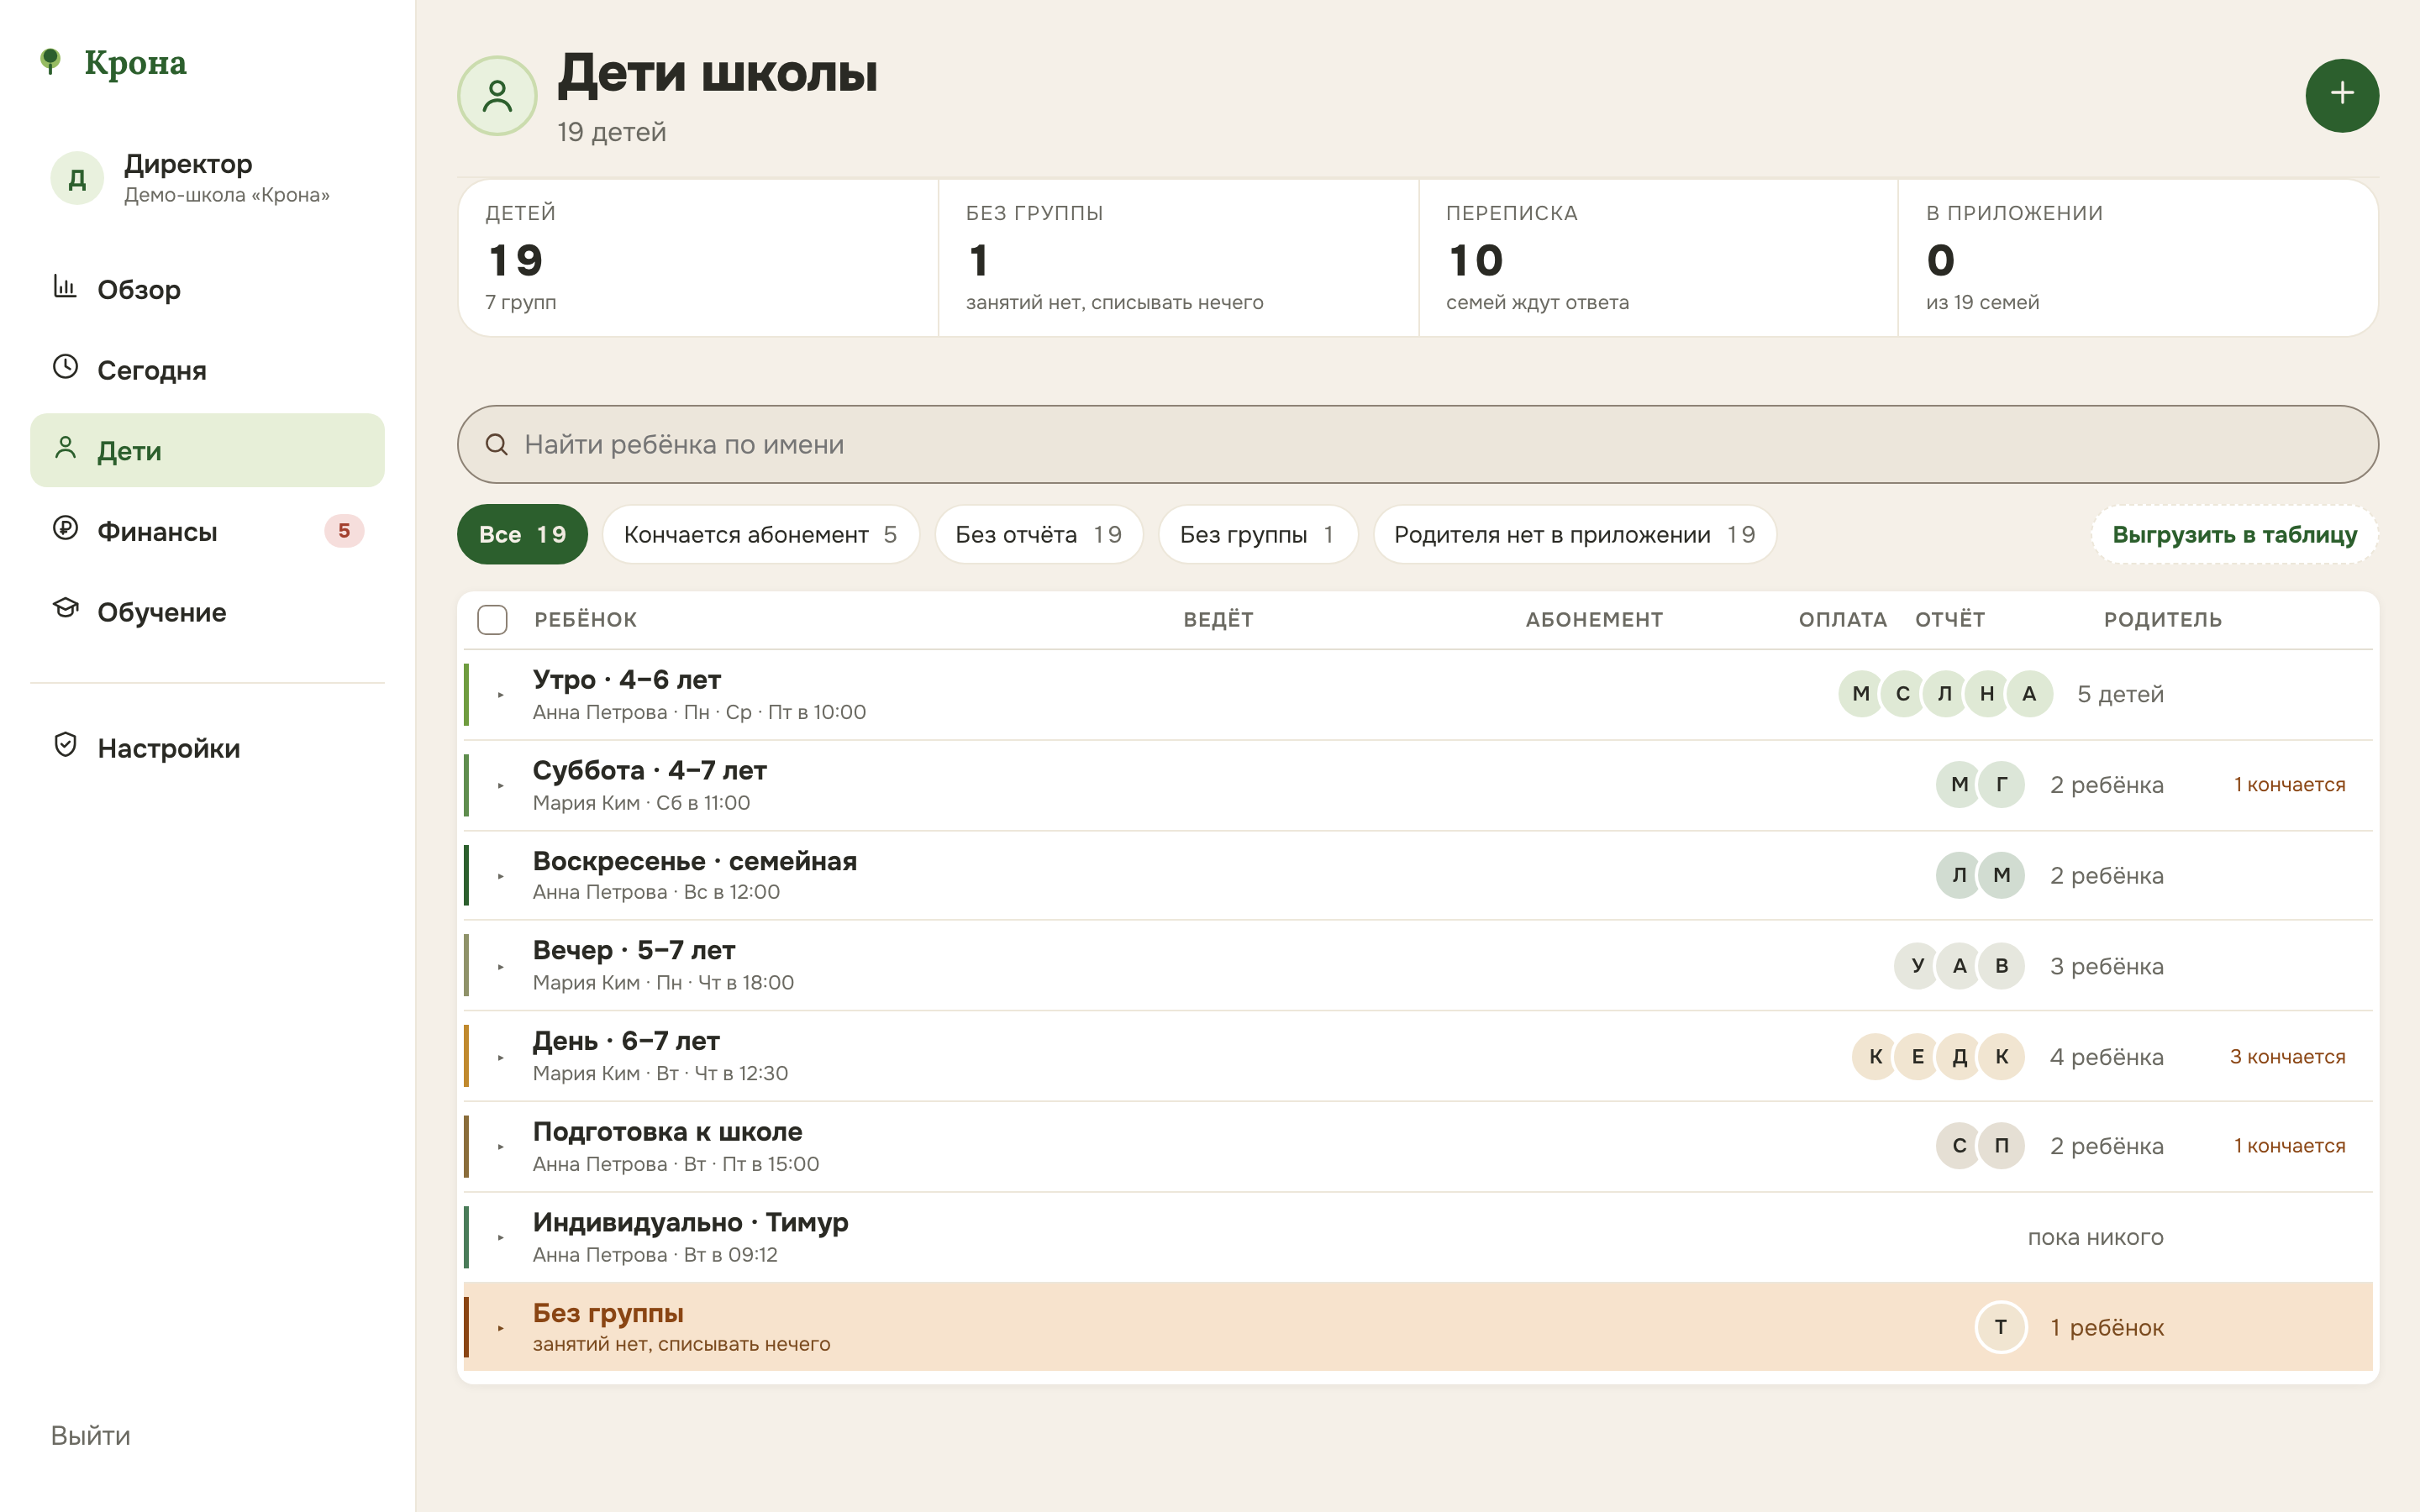Open Настройки from the sidebar
The width and height of the screenshot is (2420, 1512).
207,748
